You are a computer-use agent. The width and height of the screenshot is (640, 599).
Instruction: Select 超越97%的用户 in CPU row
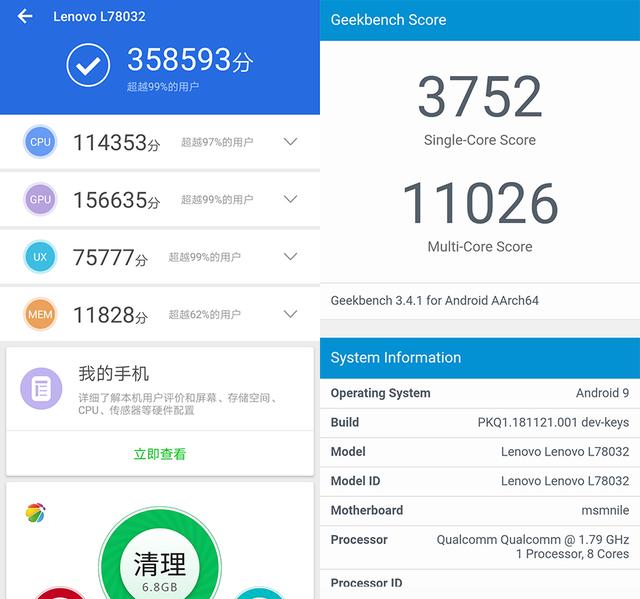pyautogui.click(x=217, y=142)
